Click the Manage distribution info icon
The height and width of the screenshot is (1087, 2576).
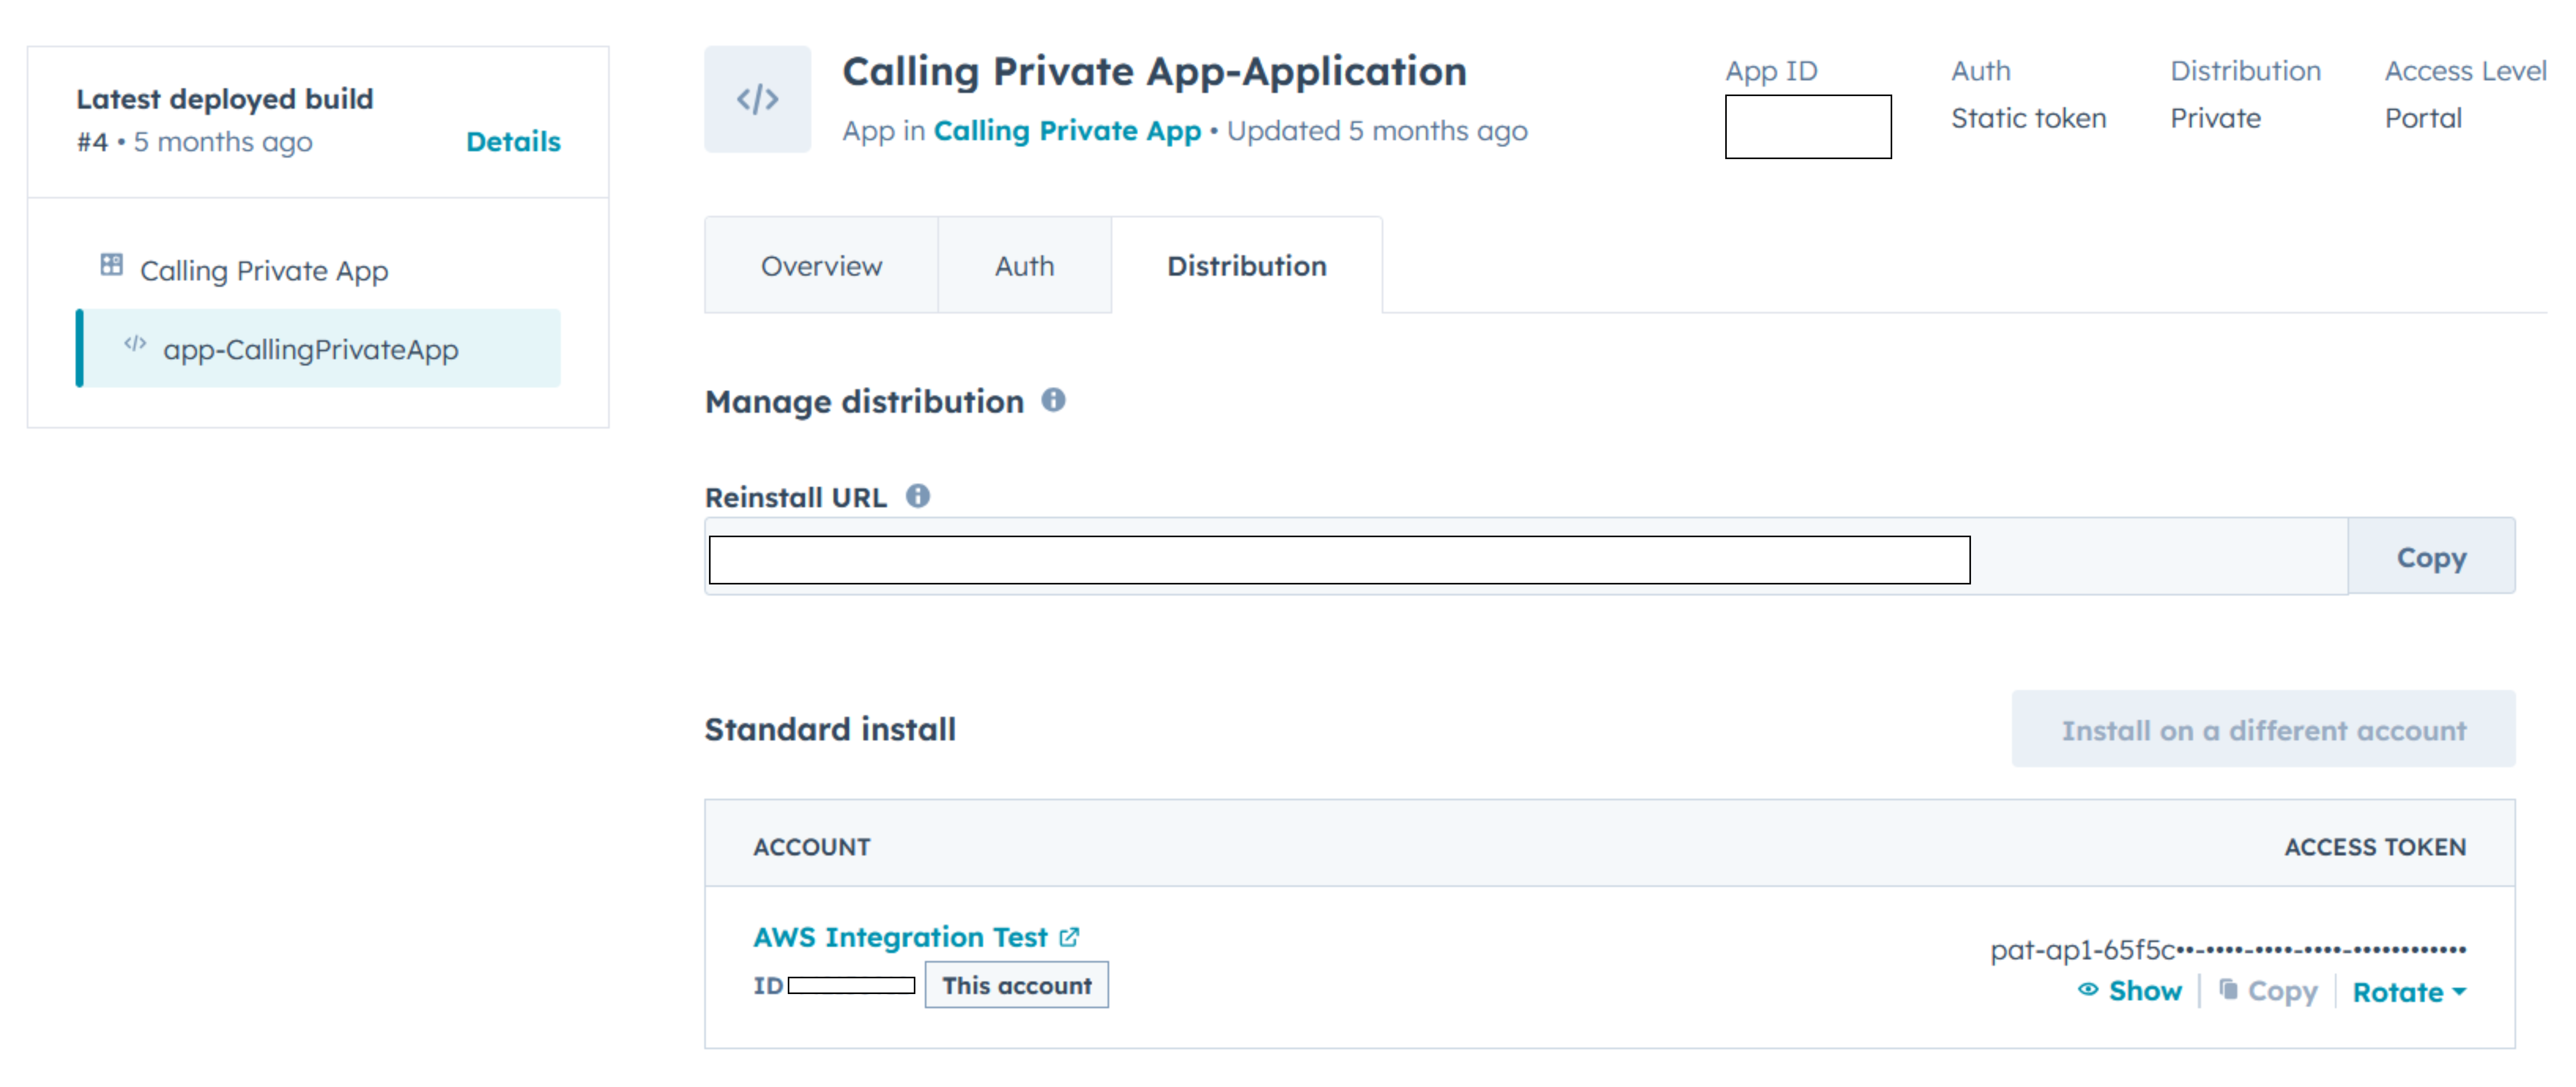1053,400
